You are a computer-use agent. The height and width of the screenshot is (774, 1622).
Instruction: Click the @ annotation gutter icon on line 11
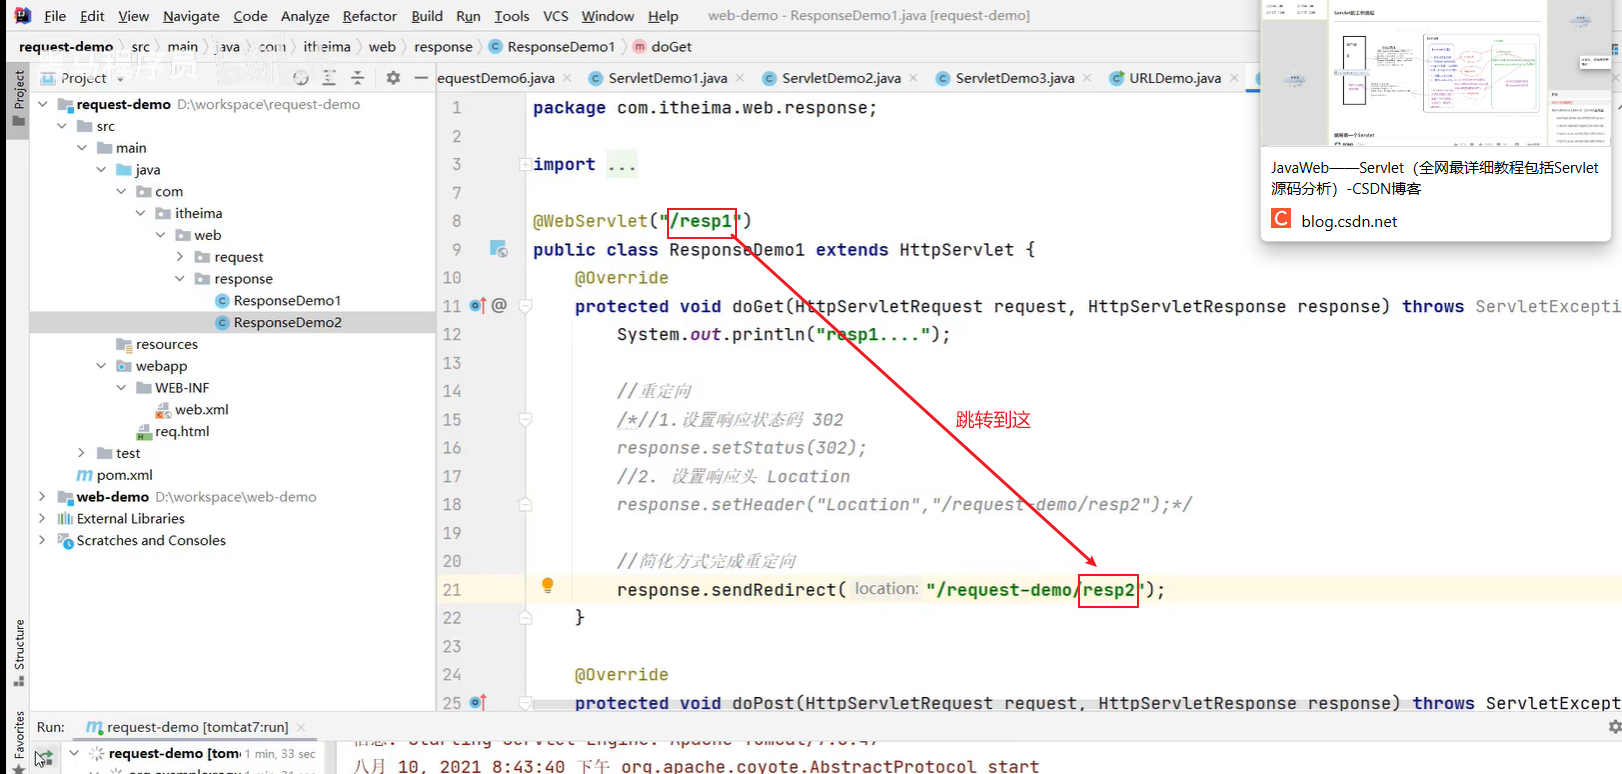pos(499,305)
